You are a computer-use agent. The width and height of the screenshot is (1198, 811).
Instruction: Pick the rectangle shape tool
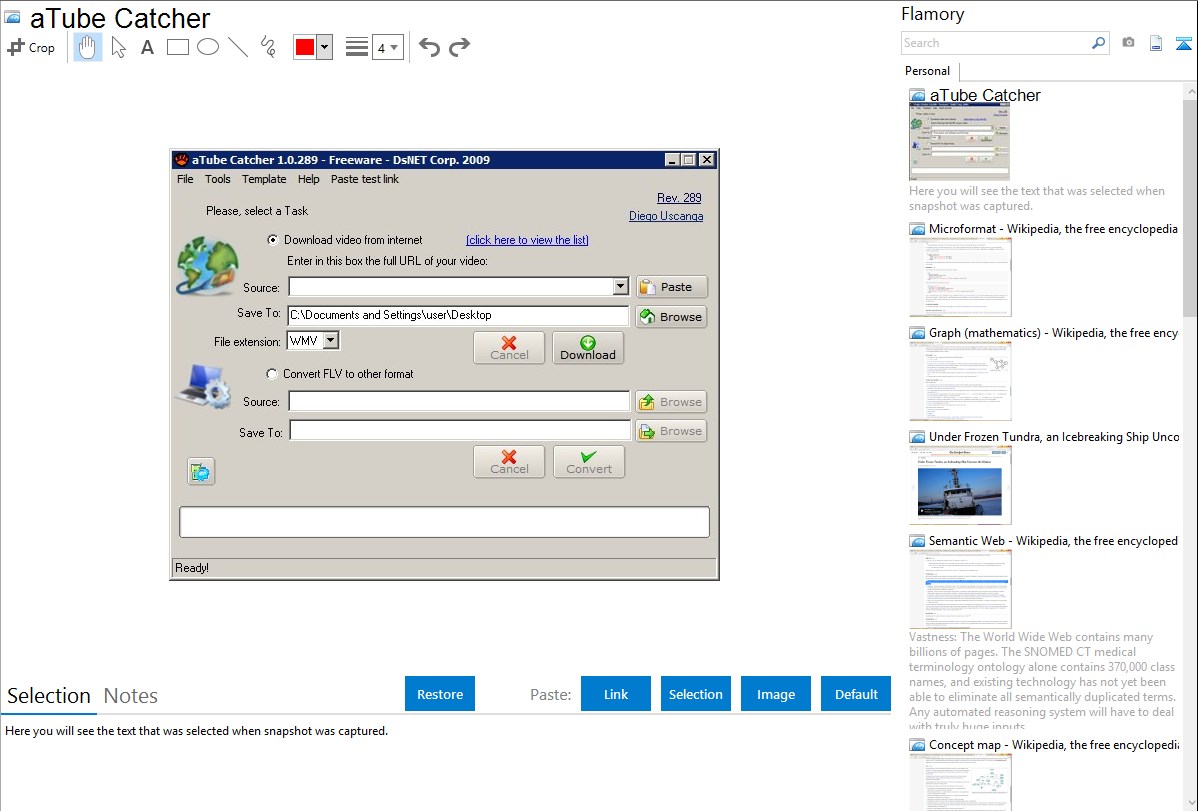(177, 47)
